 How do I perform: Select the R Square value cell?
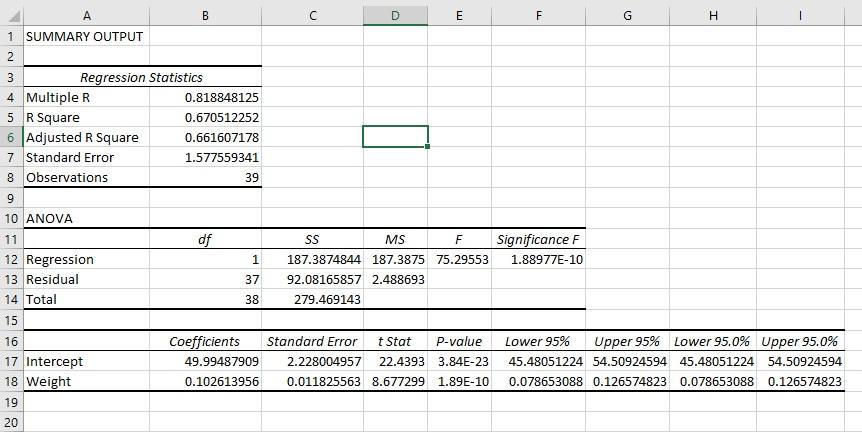tap(206, 118)
